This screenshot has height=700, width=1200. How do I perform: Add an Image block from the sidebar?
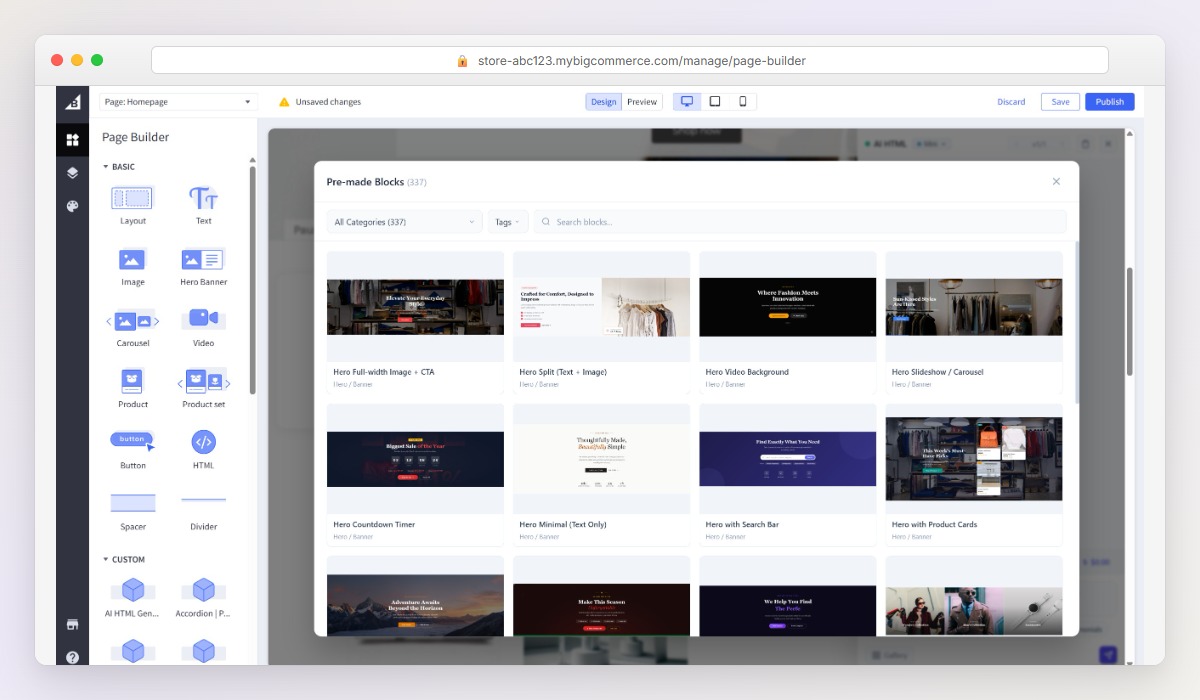click(132, 260)
